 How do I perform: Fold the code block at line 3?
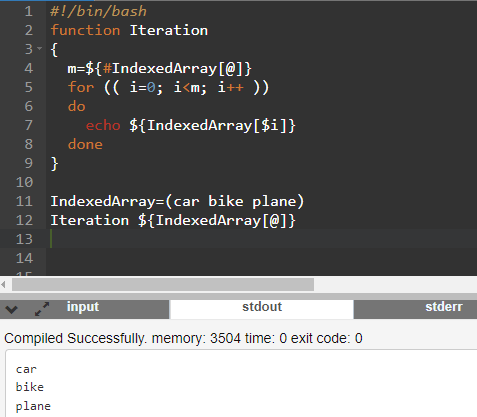tap(40, 49)
